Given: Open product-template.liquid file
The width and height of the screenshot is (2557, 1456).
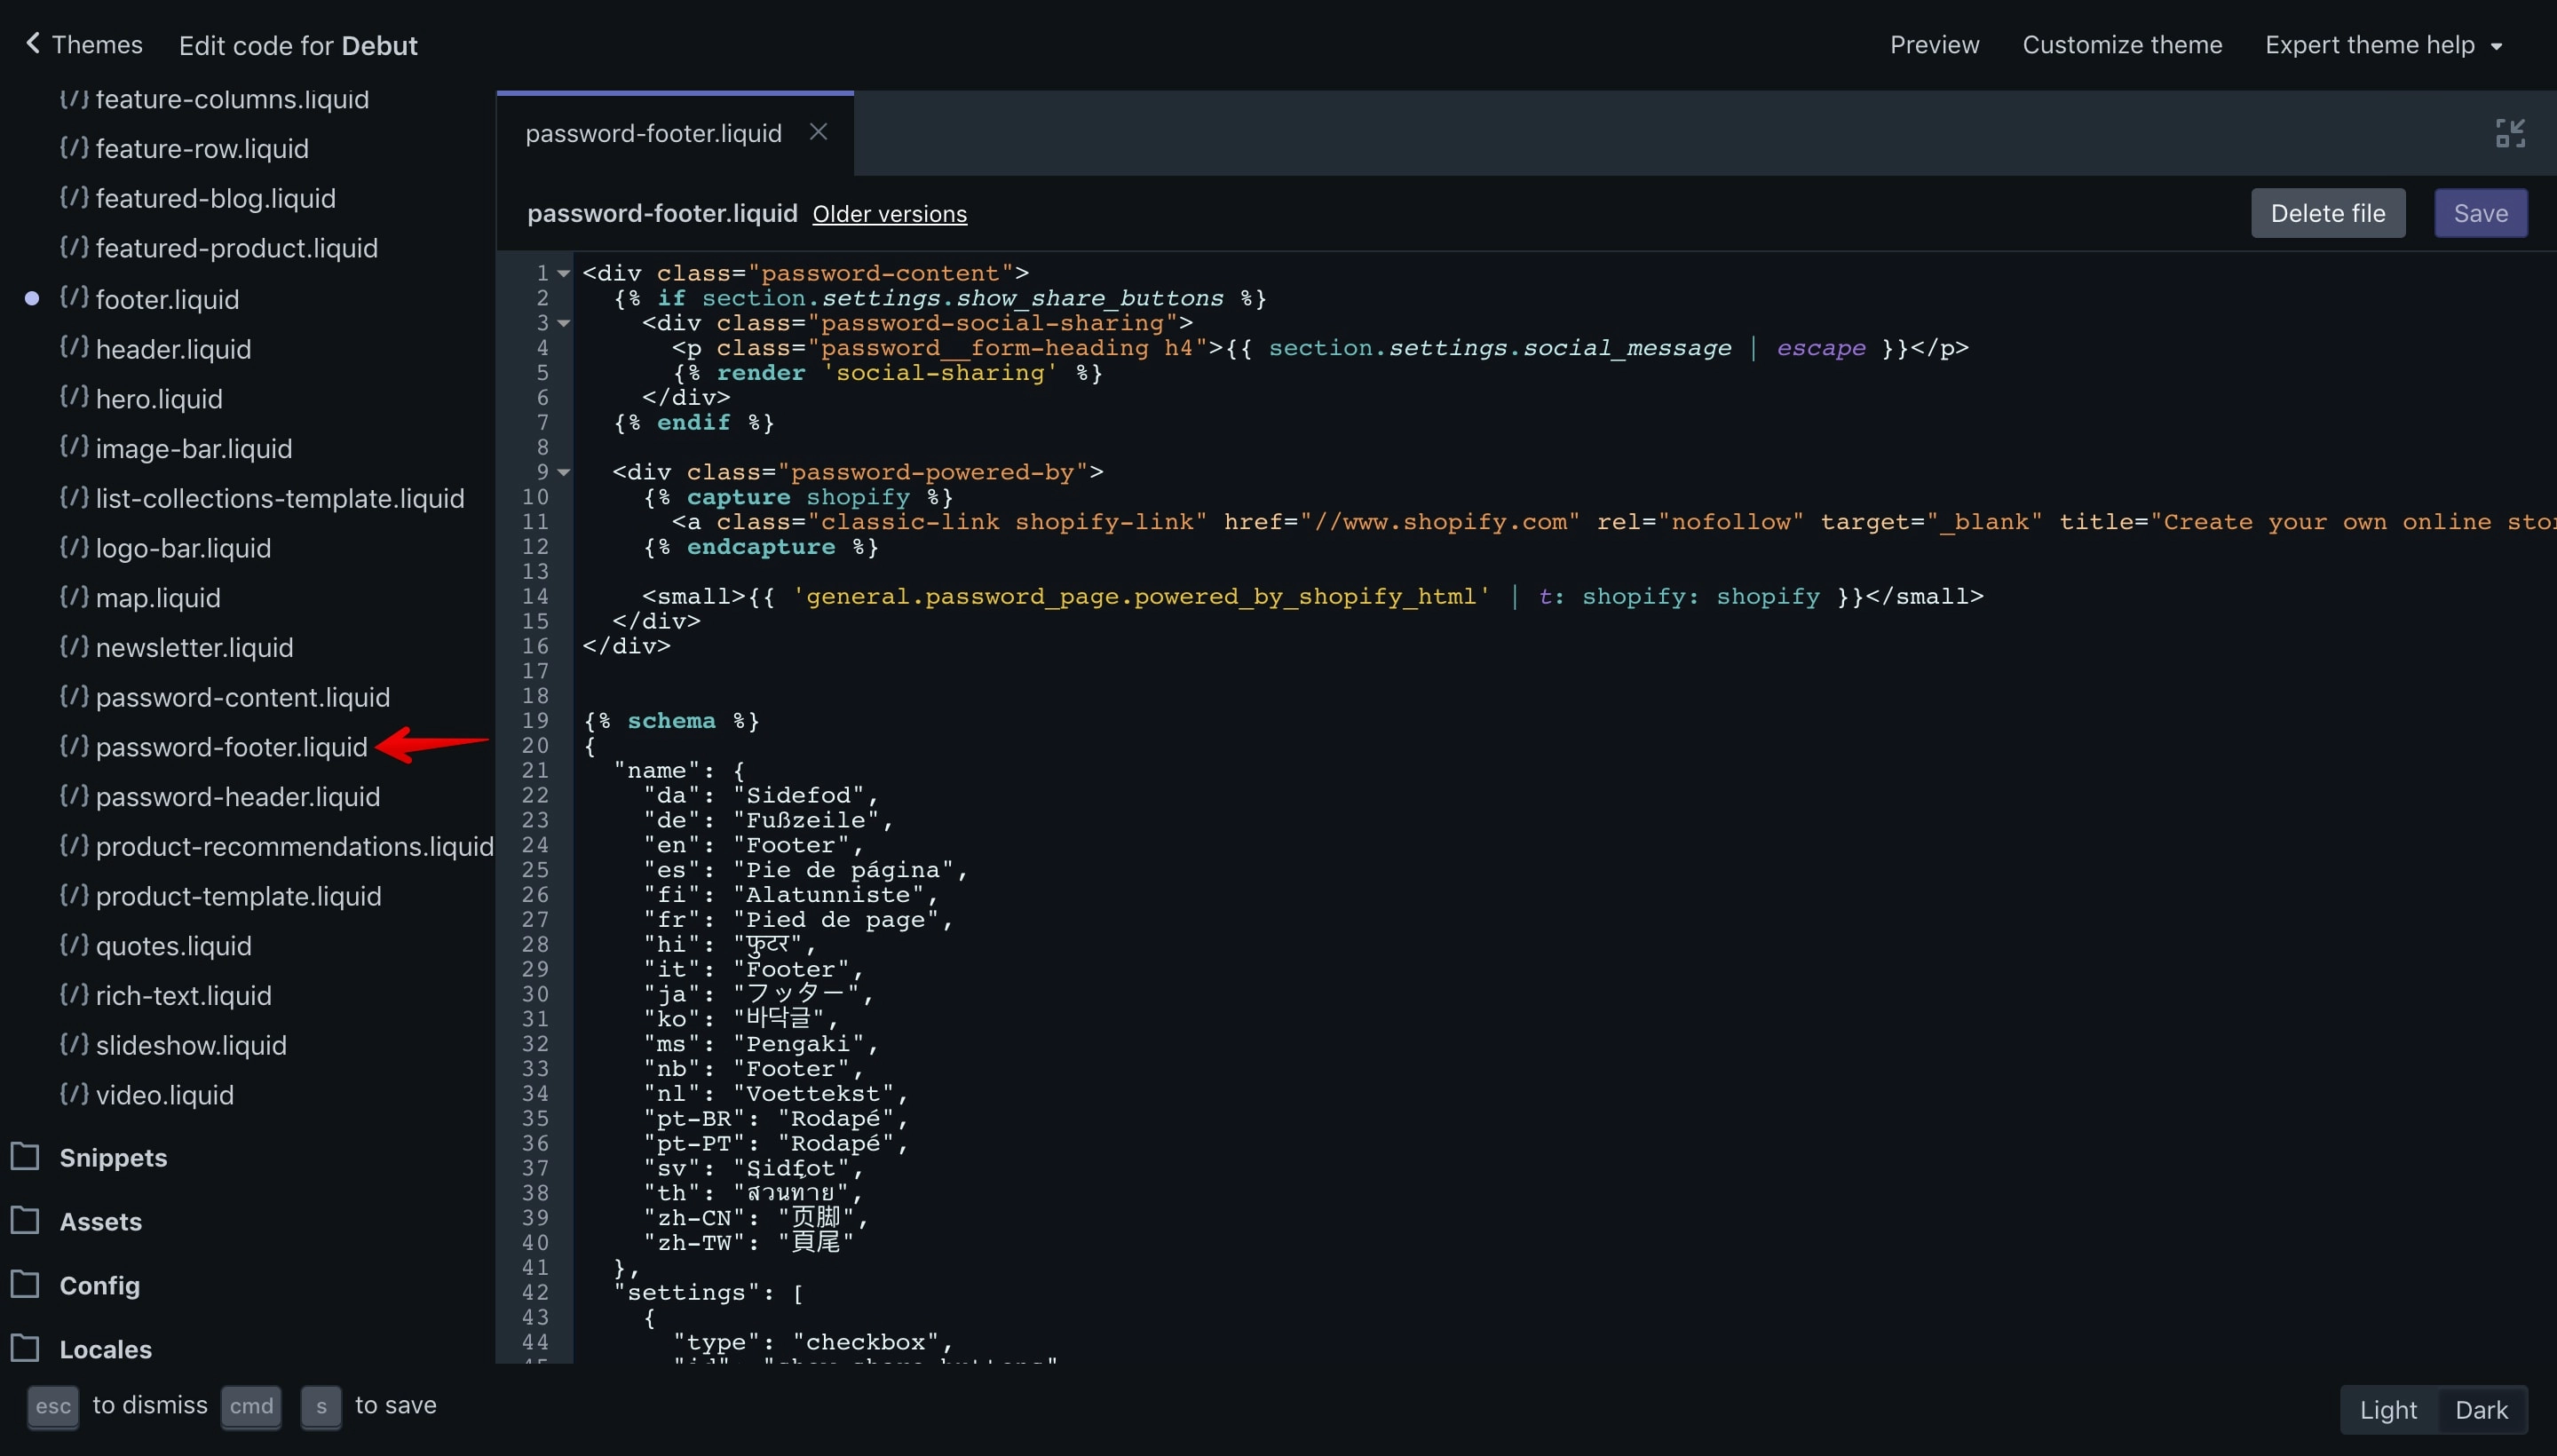Looking at the screenshot, I should coord(238,897).
